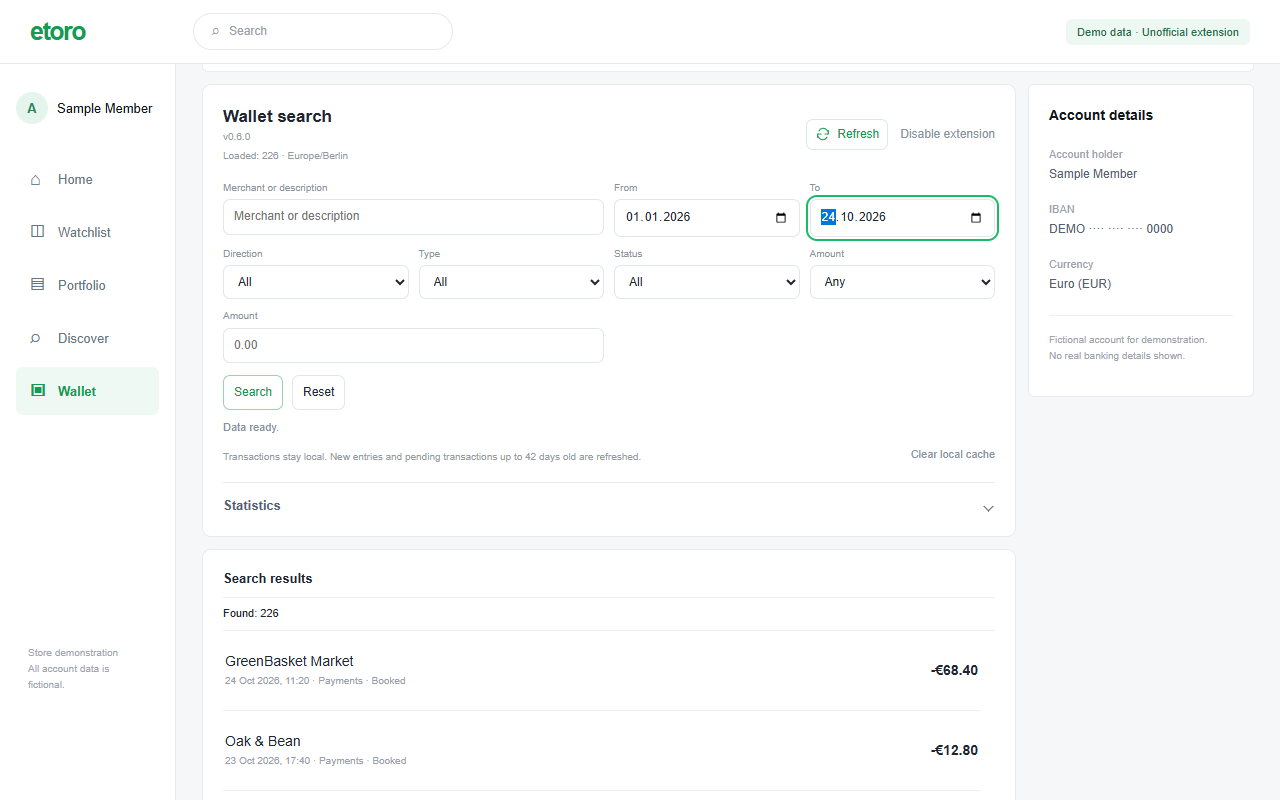Open the Direction dropdown
This screenshot has width=1280, height=800.
point(316,282)
